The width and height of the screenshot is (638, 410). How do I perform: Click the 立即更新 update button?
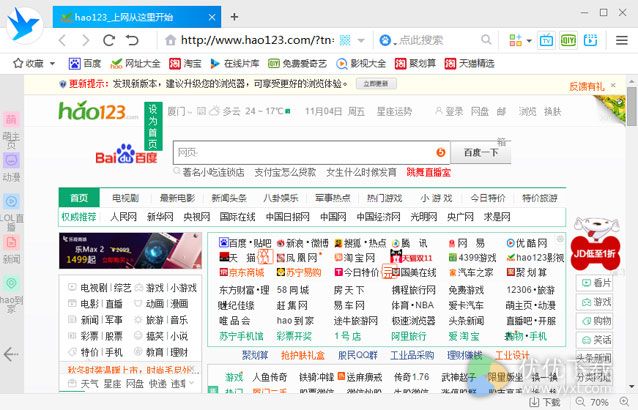click(x=376, y=84)
